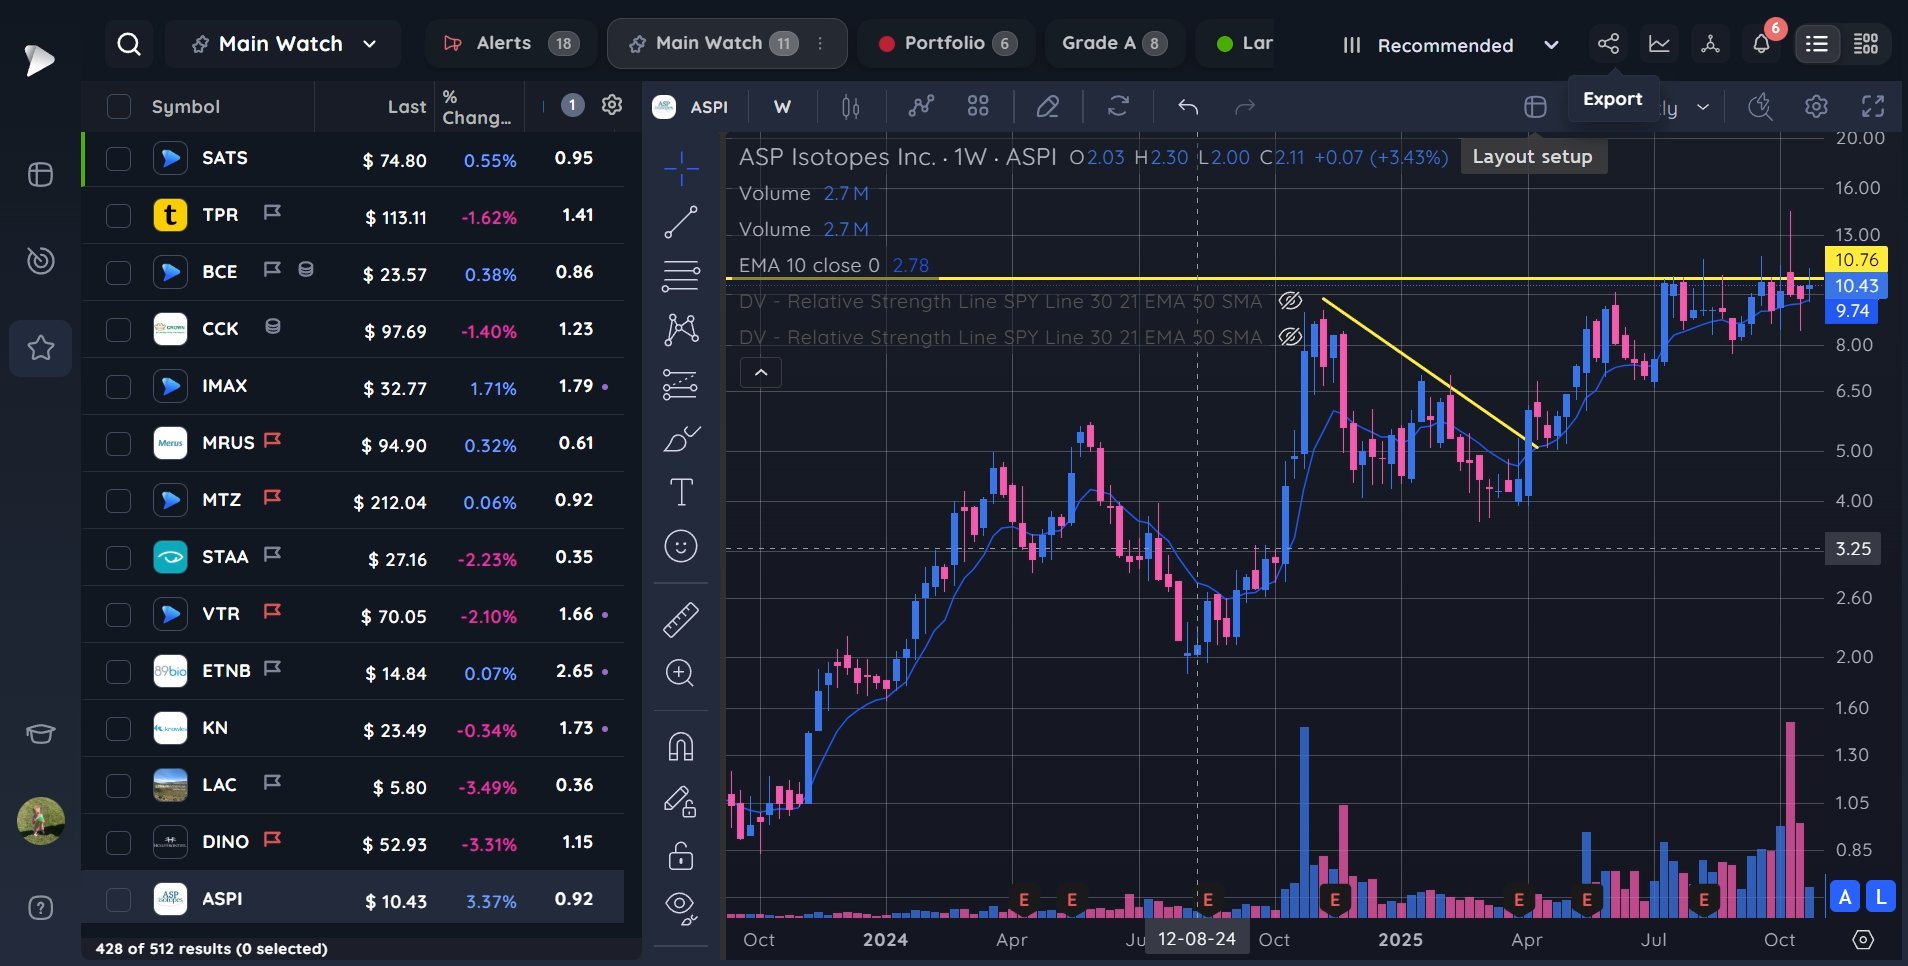Open the search magnifier
The height and width of the screenshot is (966, 1908).
tap(129, 44)
